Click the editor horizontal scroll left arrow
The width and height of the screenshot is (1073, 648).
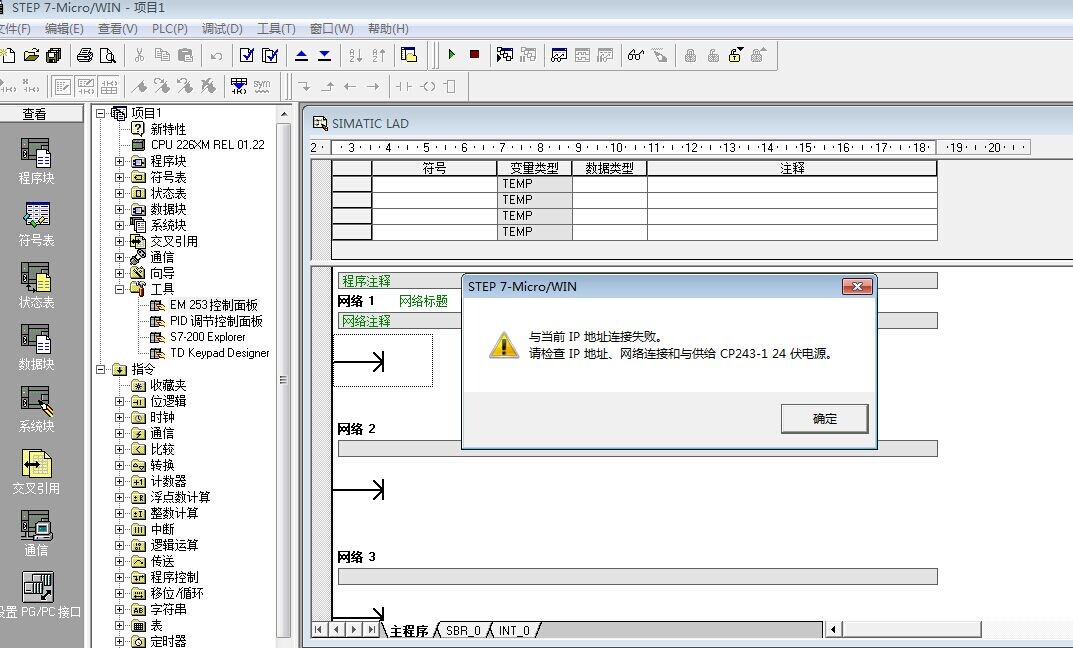[833, 630]
